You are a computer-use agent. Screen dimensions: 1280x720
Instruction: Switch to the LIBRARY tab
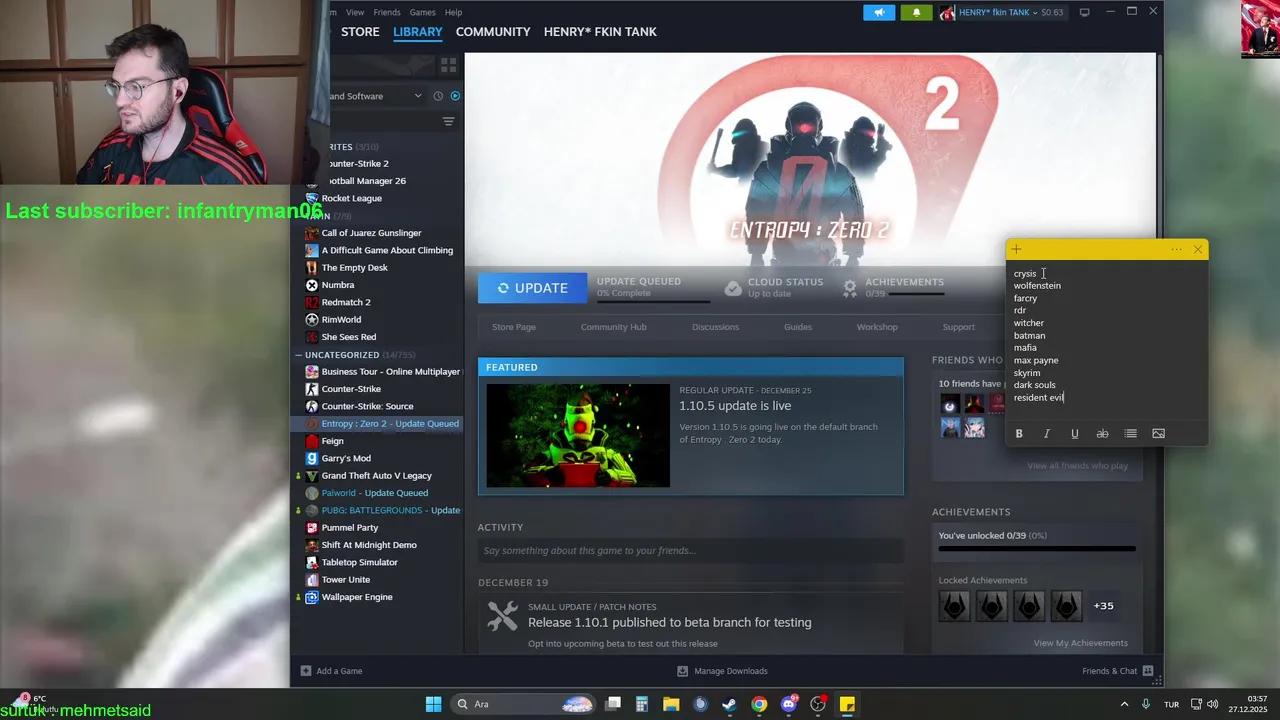pos(417,32)
